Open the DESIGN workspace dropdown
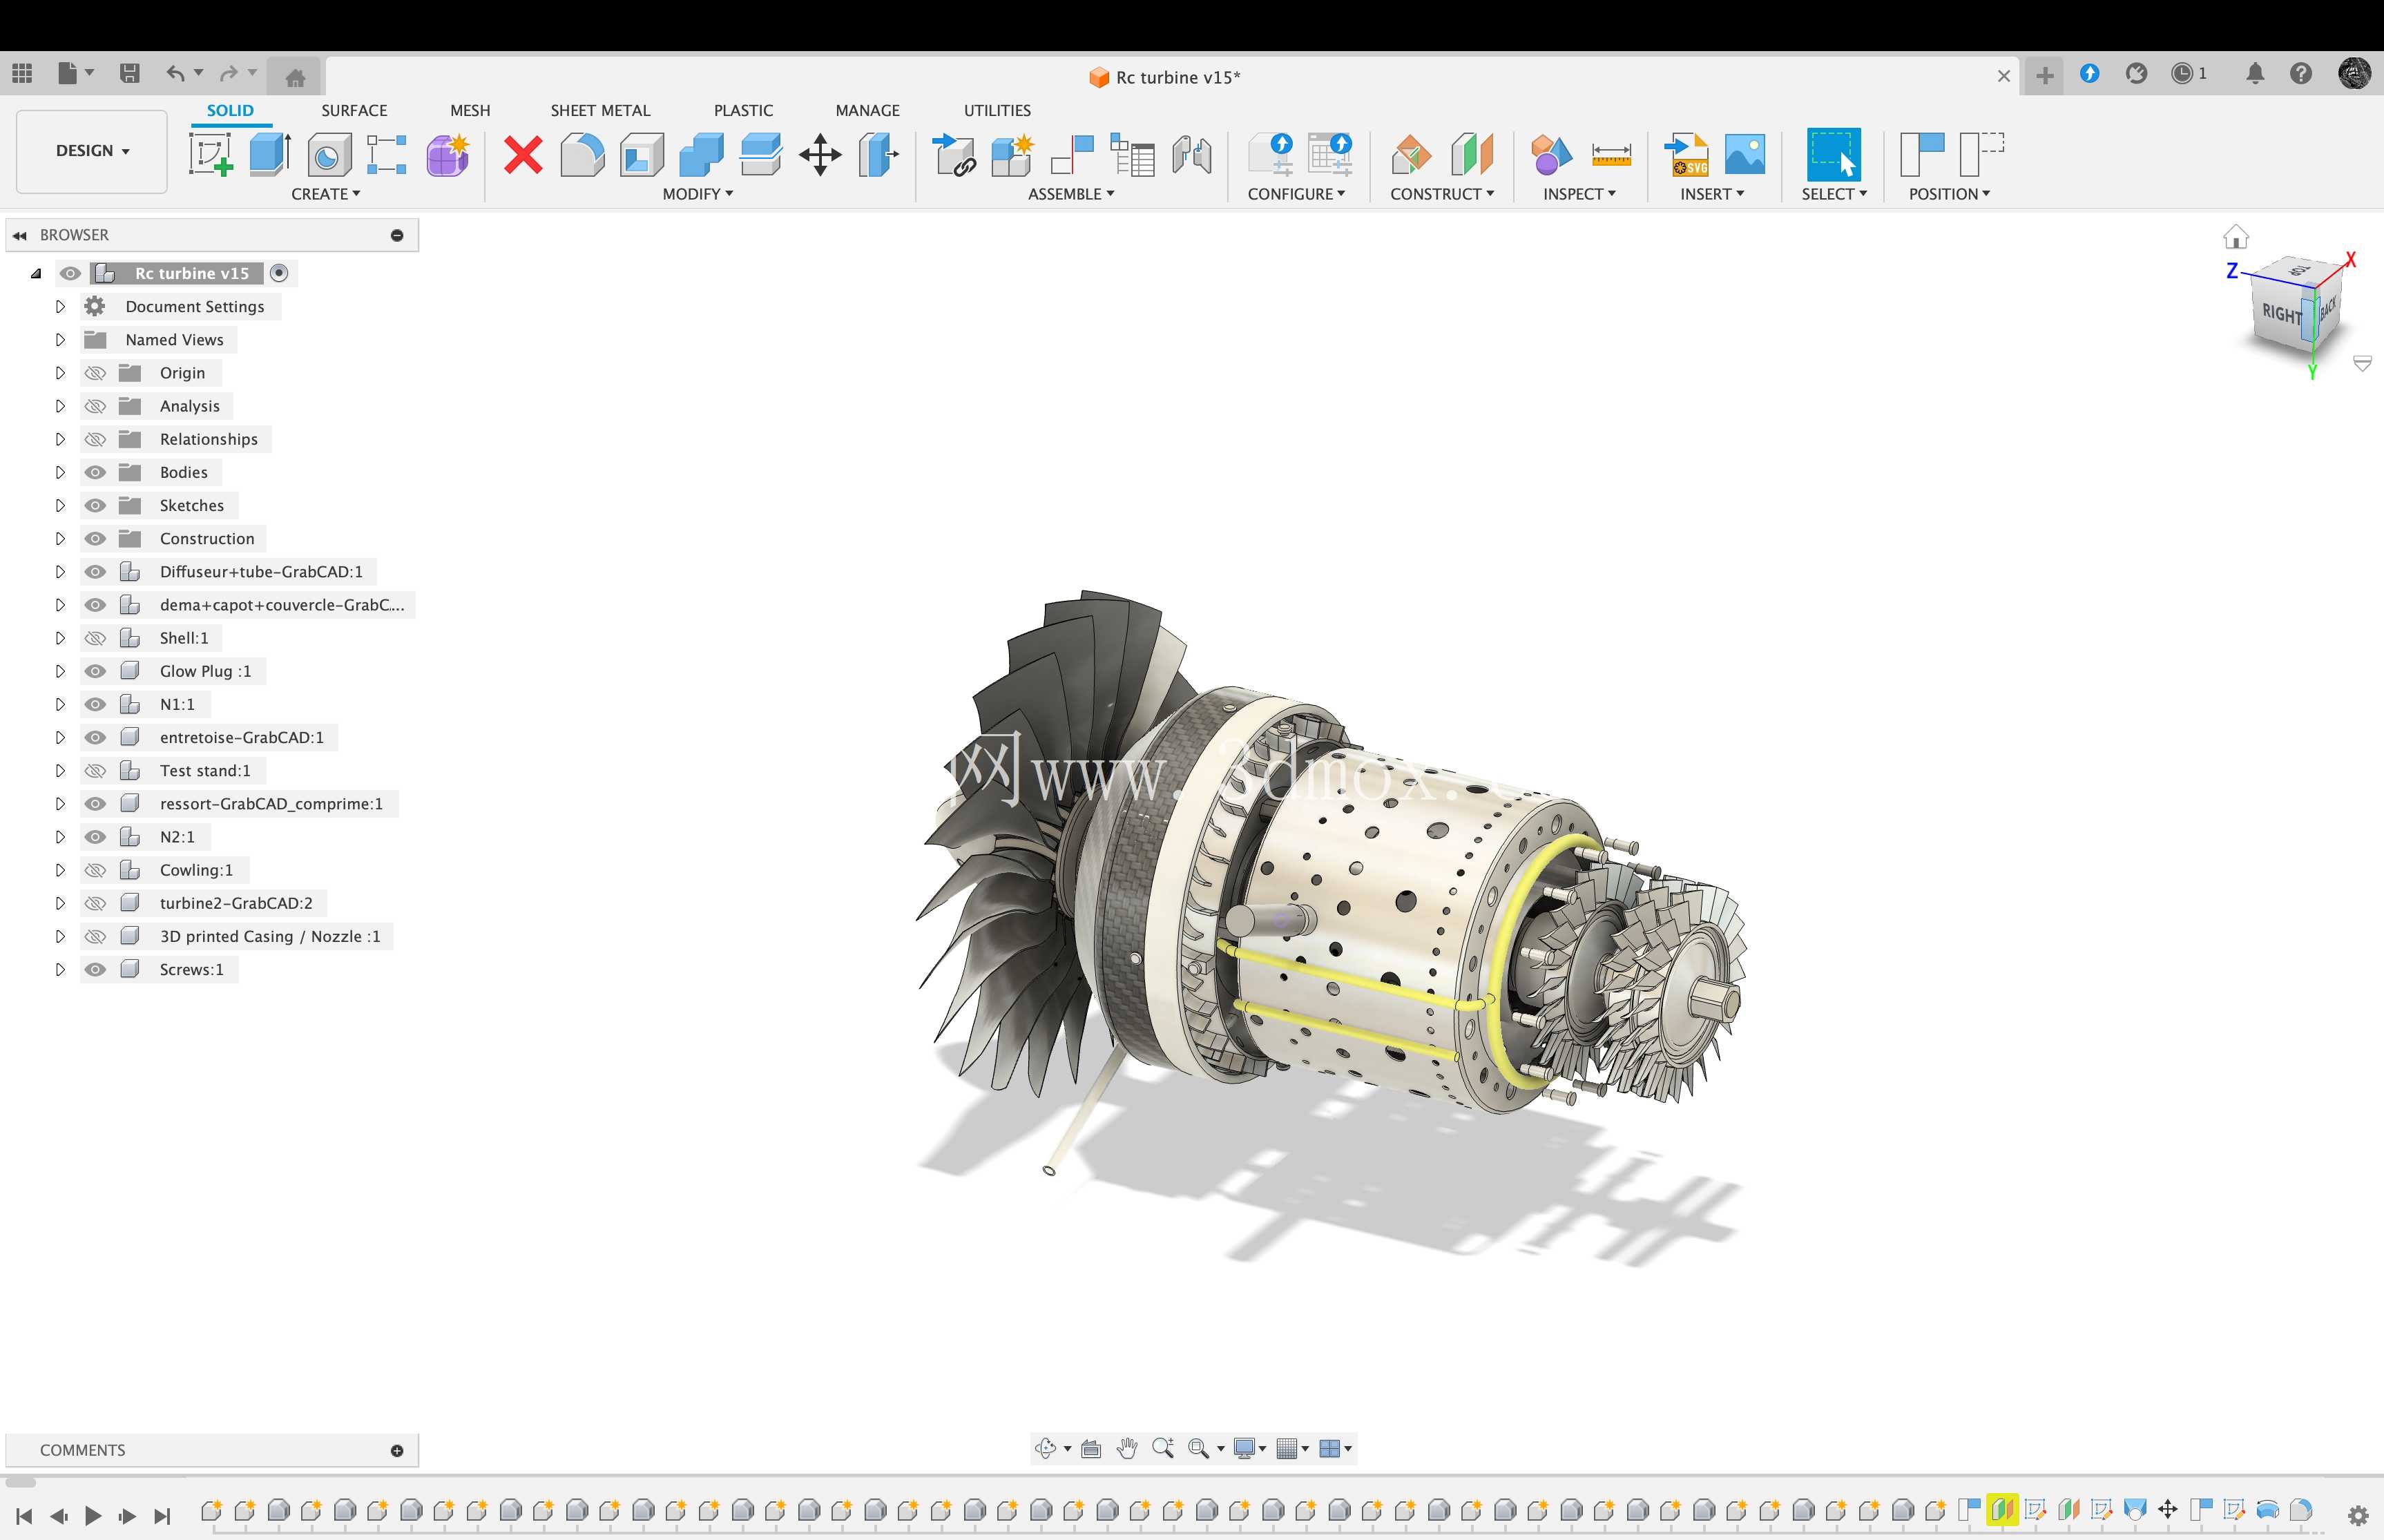Image resolution: width=2384 pixels, height=1540 pixels. [x=92, y=151]
